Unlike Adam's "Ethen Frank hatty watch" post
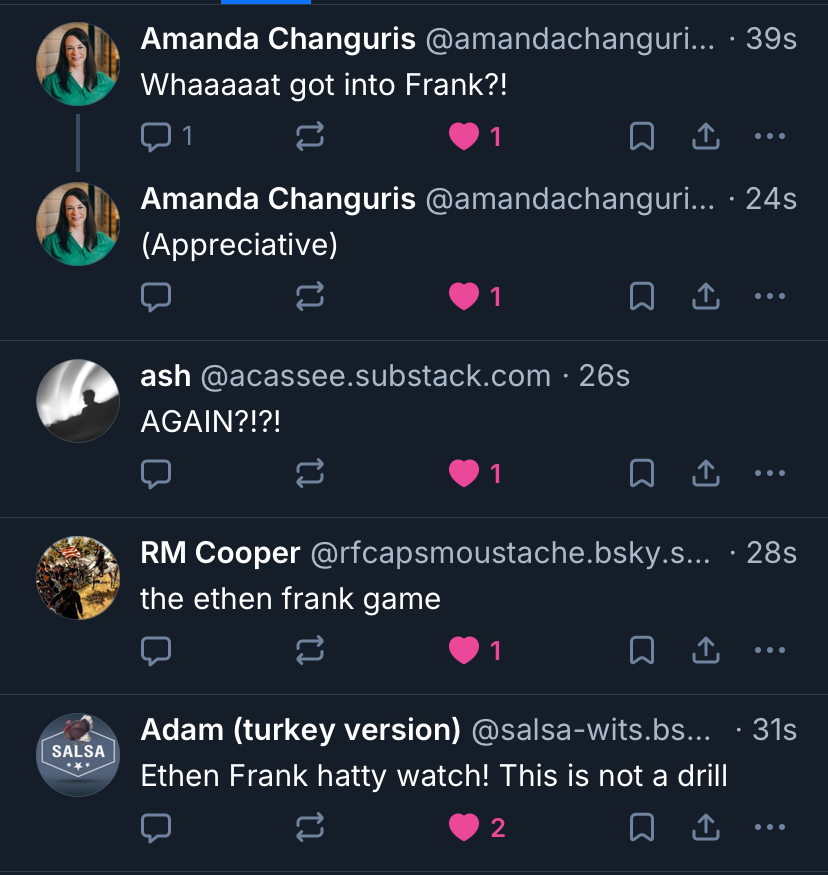Image resolution: width=828 pixels, height=875 pixels. click(464, 827)
